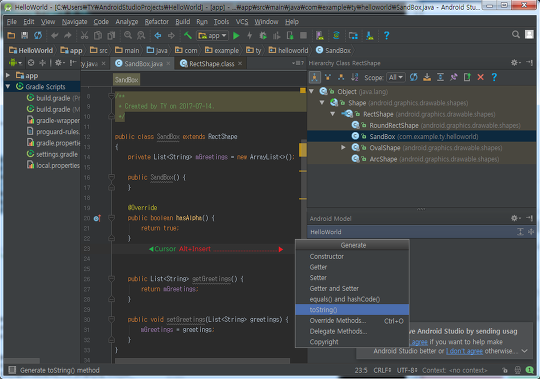Click the Debug app bug icon
This screenshot has width=540, height=379.
click(263, 35)
